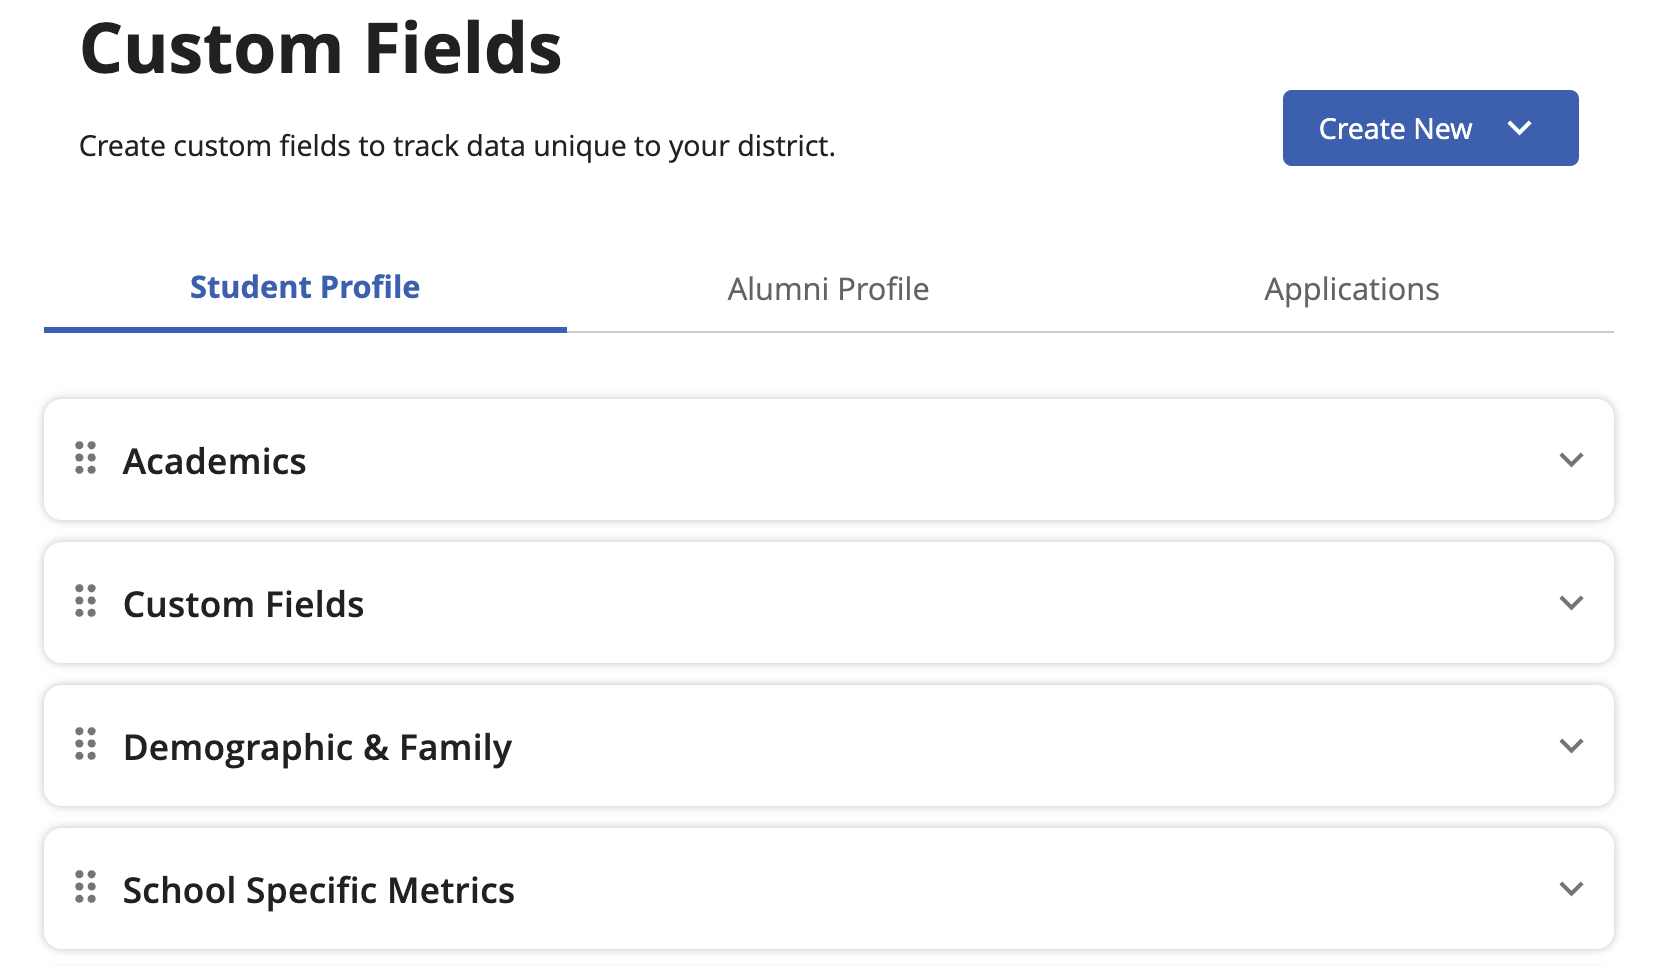Grab the Academics section drag handle
The image size is (1680, 966).
tap(86, 458)
